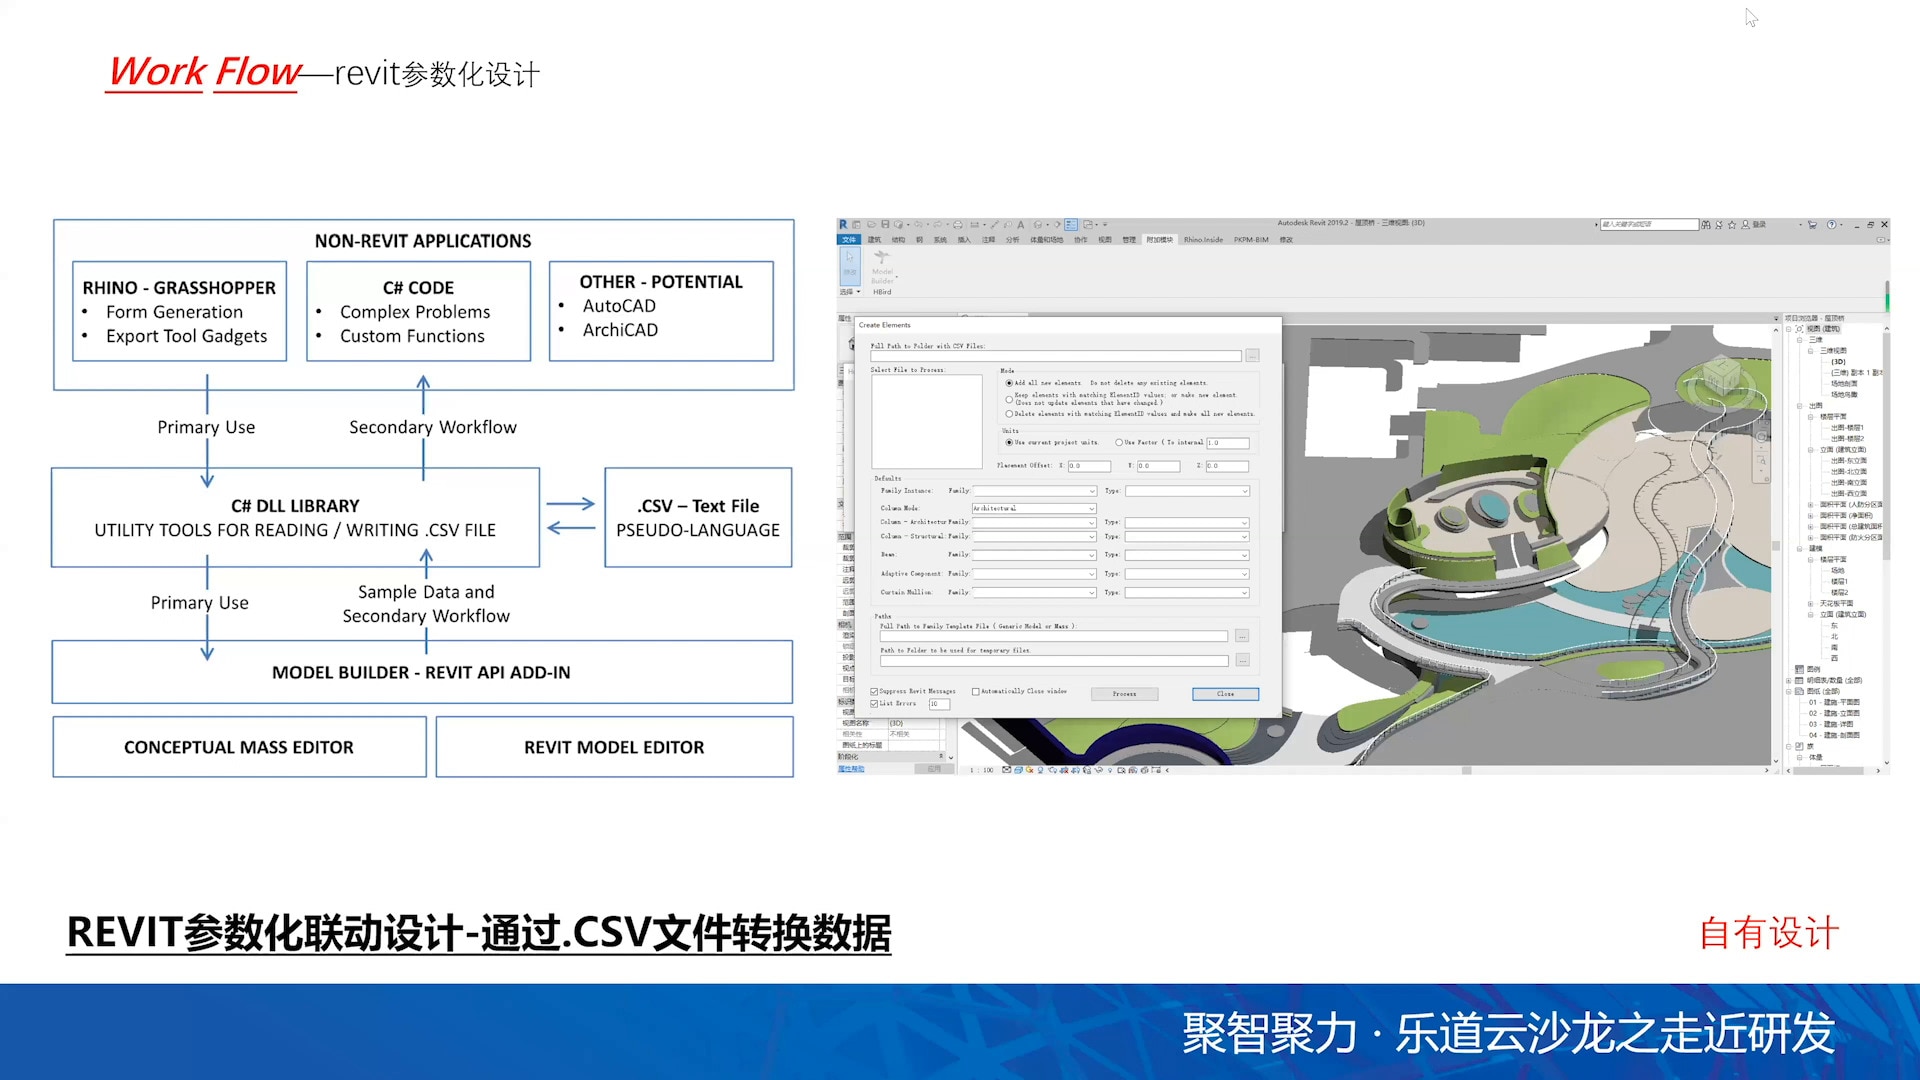Screen dimensions: 1920x1080
Task: Toggle 'List Errors' checkbox
Action: (x=874, y=704)
